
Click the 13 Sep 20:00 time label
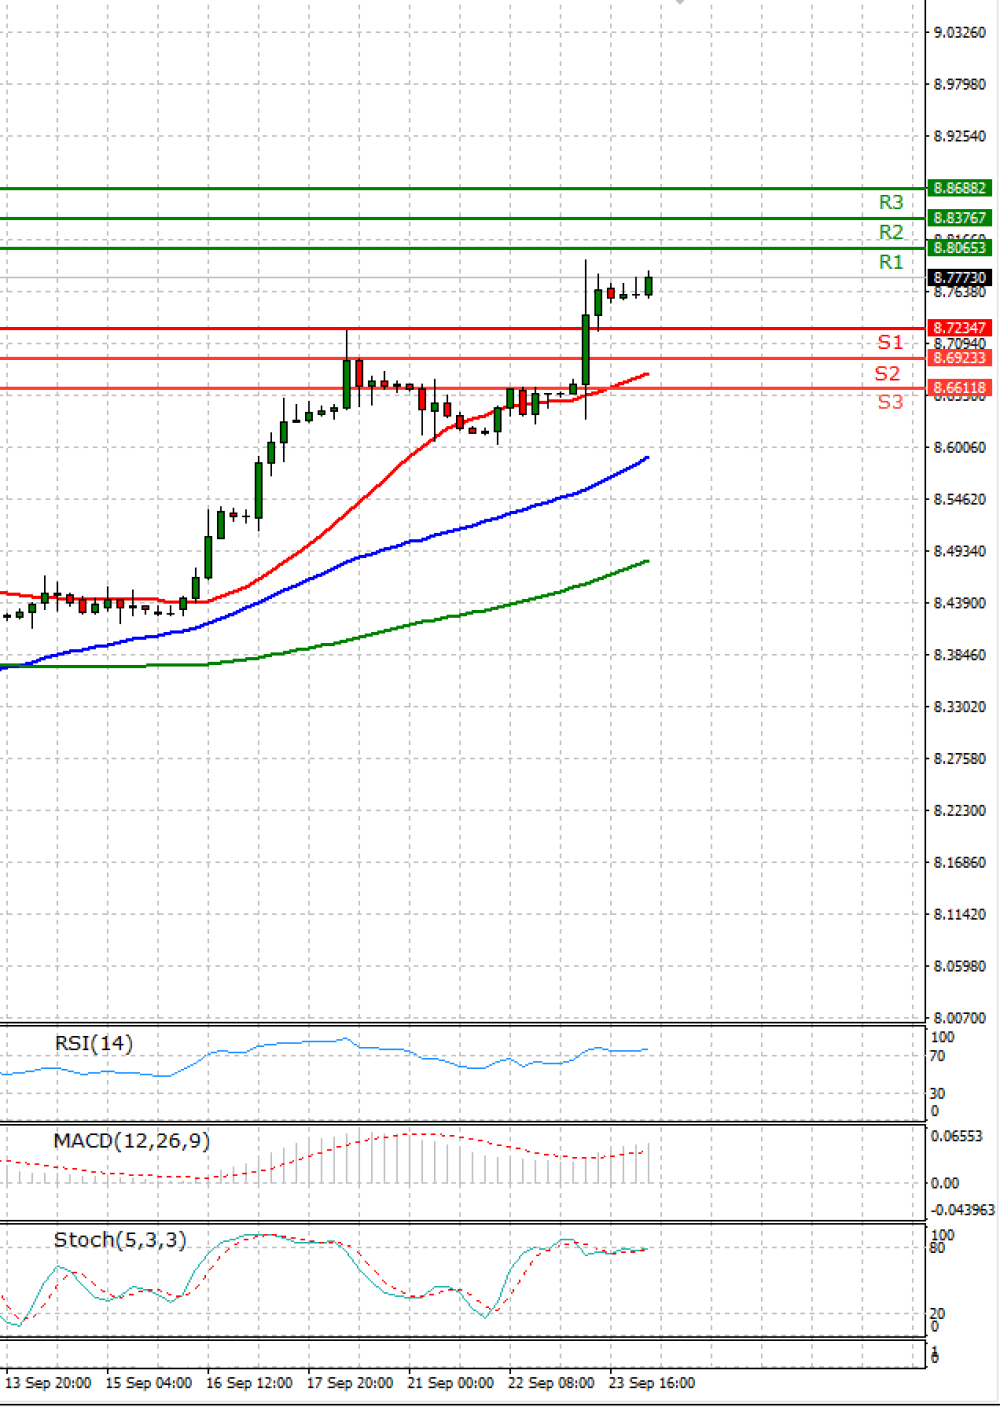[x=48, y=1383]
